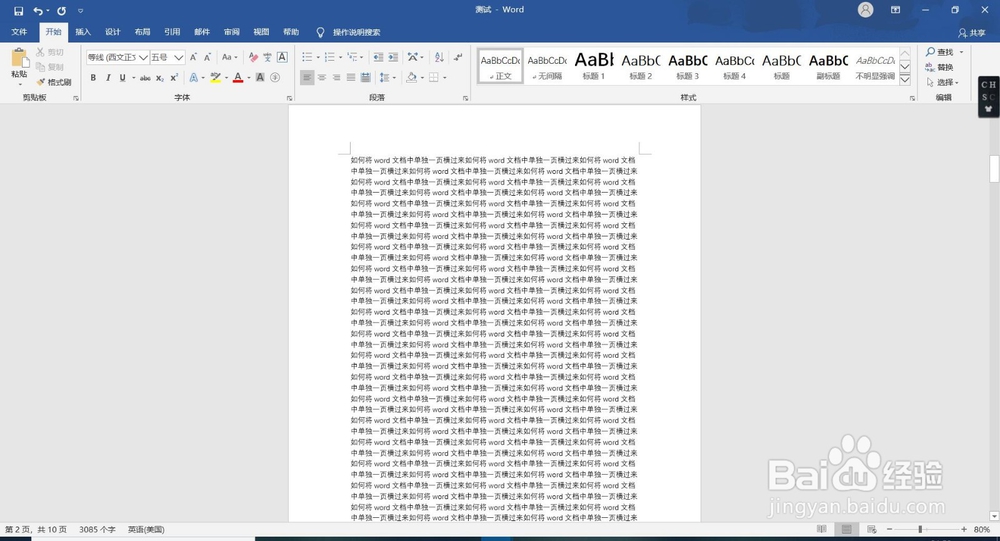This screenshot has height=541, width=1000.
Task: Align text right
Action: [x=336, y=78]
